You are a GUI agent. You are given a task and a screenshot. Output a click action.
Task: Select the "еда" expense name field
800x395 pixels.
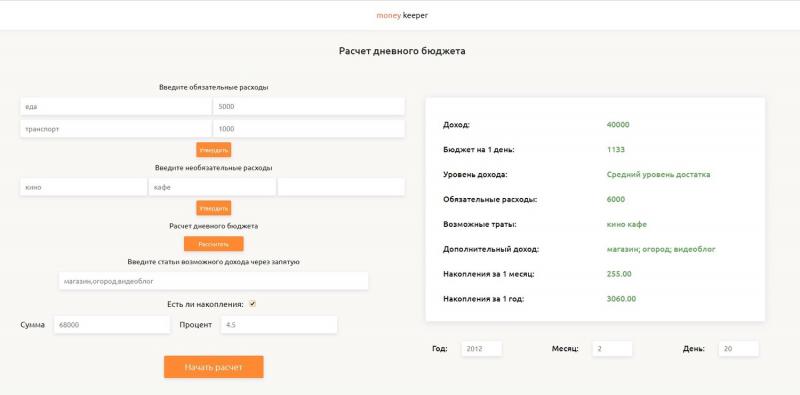point(116,107)
